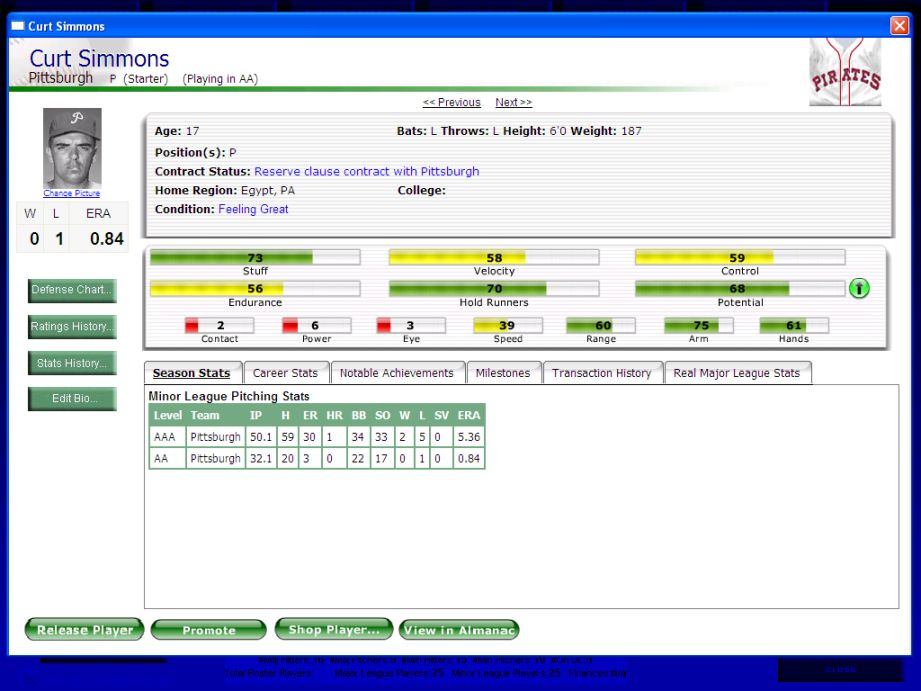The height and width of the screenshot is (691, 921).
Task: Click Home Region Egypt, PA text
Action: [225, 190]
